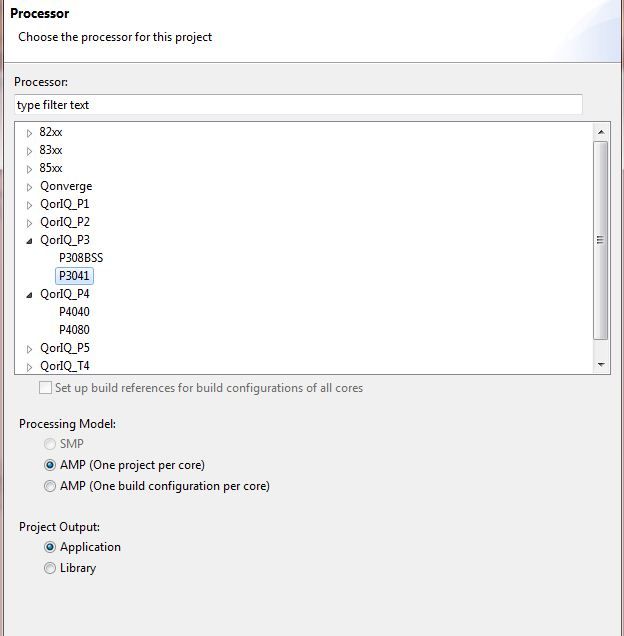Expand the 83xx processor group
Viewport: 624px width, 636px height.
pos(29,151)
